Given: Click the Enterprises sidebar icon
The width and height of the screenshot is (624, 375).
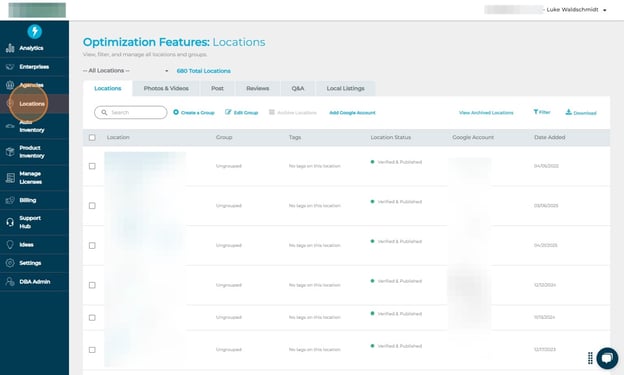Looking at the screenshot, I should click(10, 67).
